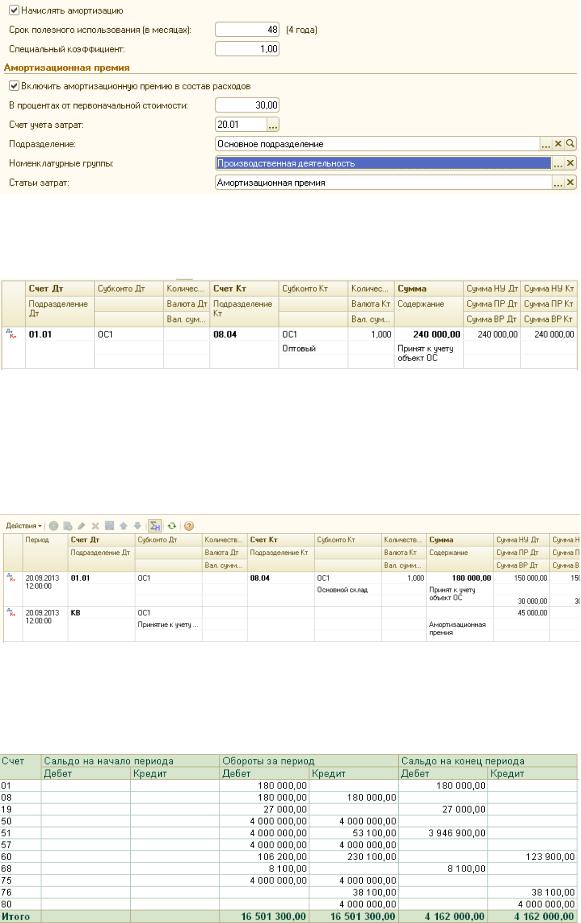Image resolution: width=581 pixels, height=923 pixels.
Task: Click the move down arrow toolbar icon
Action: tap(137, 526)
